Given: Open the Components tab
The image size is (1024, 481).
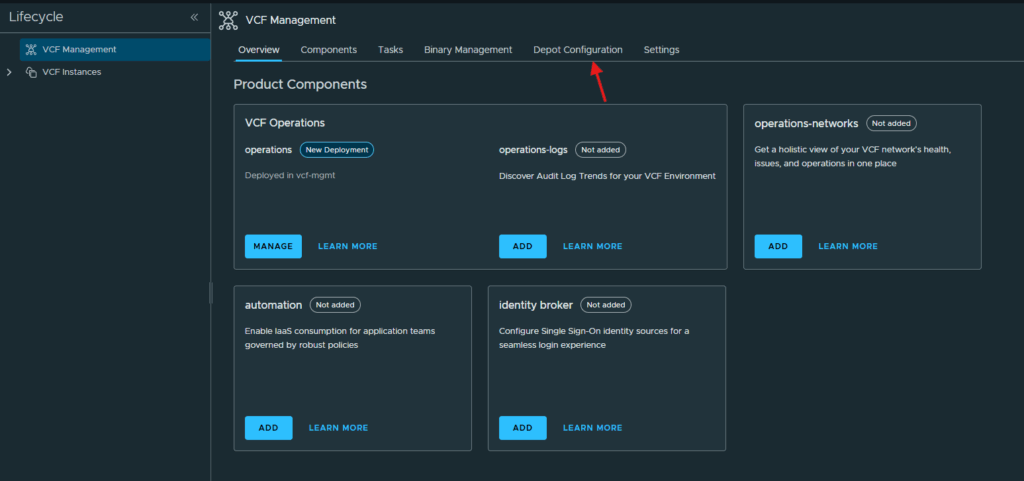Looking at the screenshot, I should click(x=328, y=50).
